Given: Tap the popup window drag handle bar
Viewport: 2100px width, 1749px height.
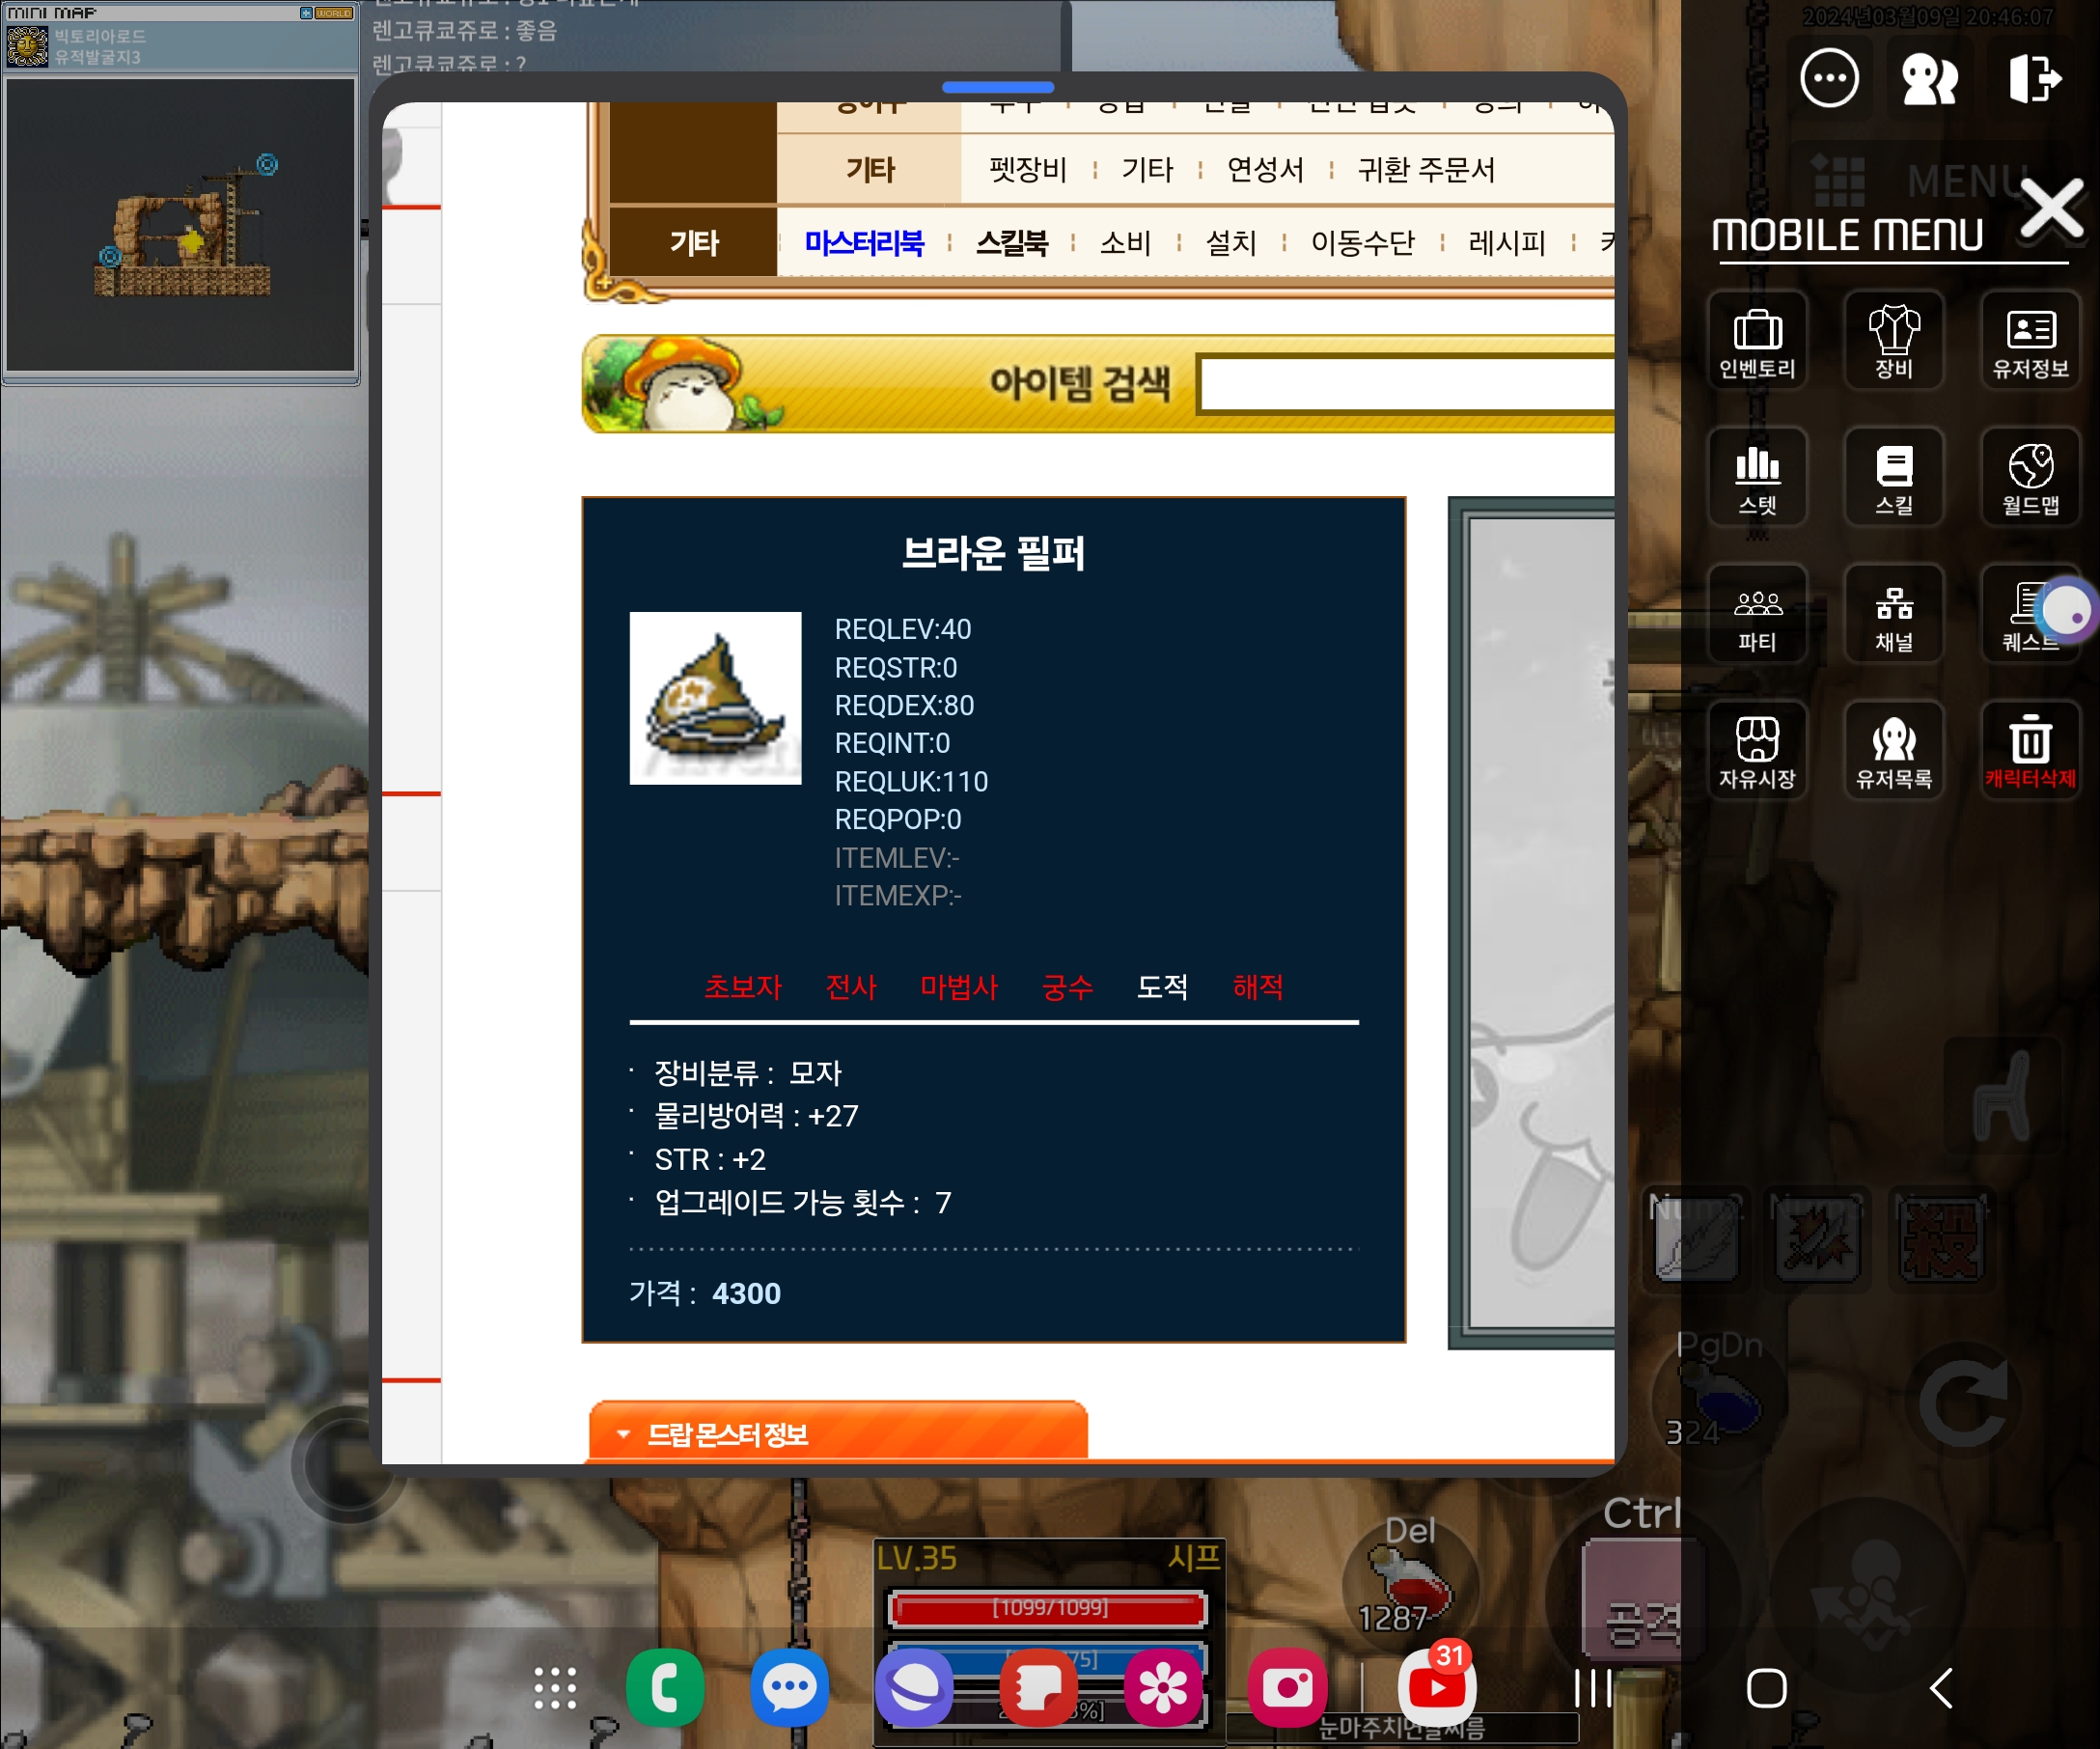Looking at the screenshot, I should point(997,87).
